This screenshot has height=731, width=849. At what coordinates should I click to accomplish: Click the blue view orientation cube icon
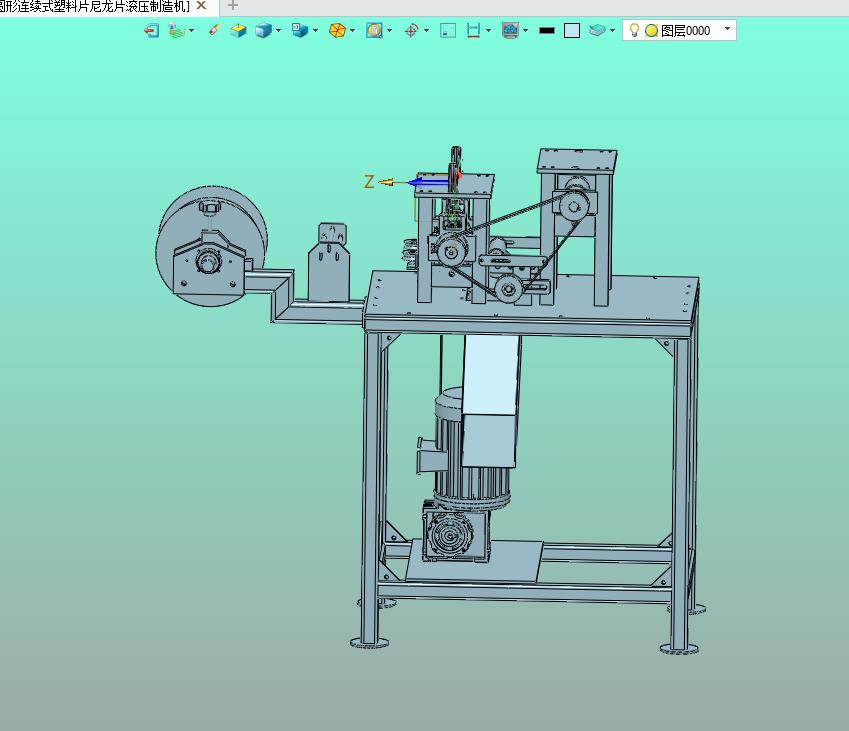(300, 30)
